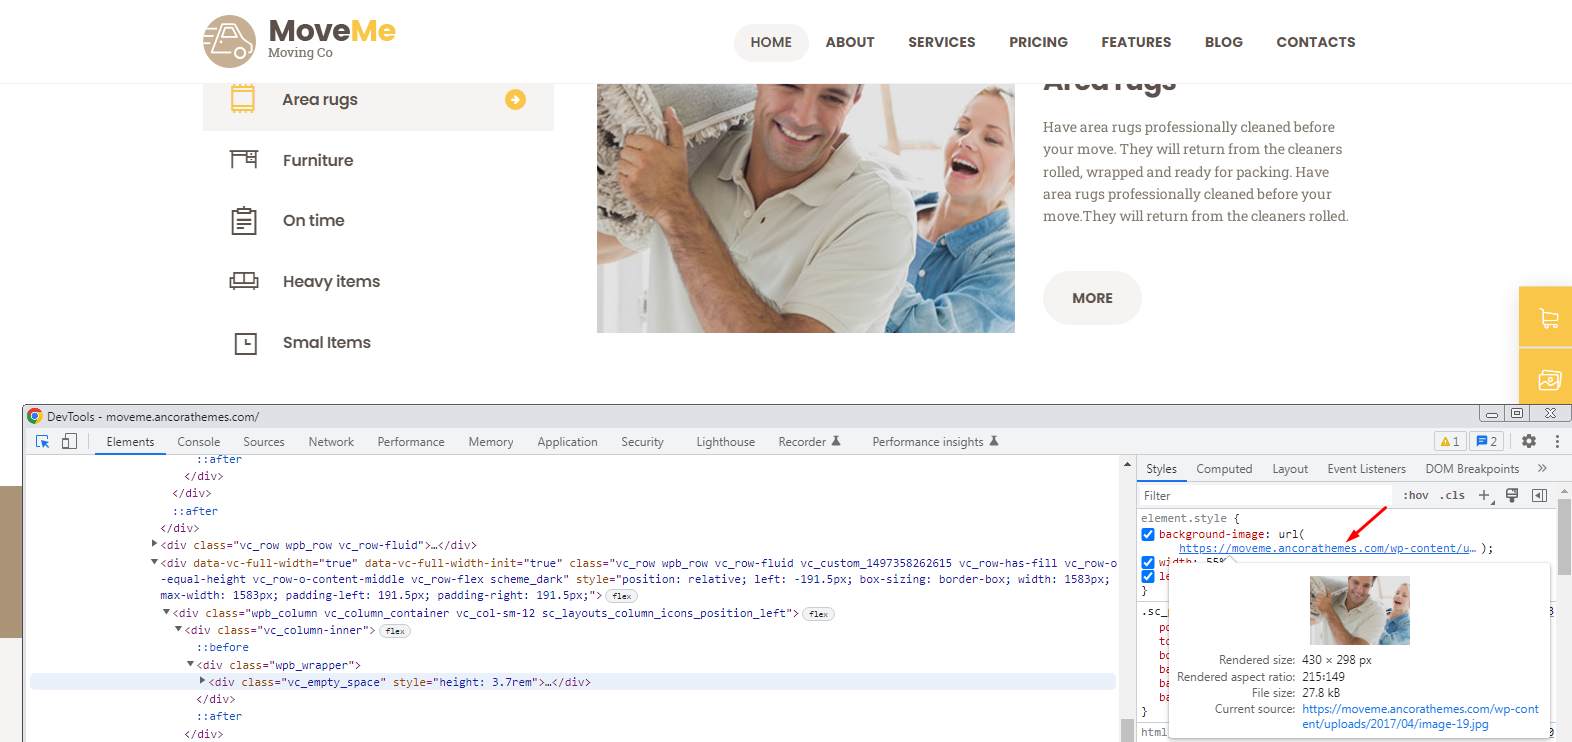This screenshot has width=1572, height=742.
Task: Open DevTools customize kebab menu
Action: click(1557, 441)
